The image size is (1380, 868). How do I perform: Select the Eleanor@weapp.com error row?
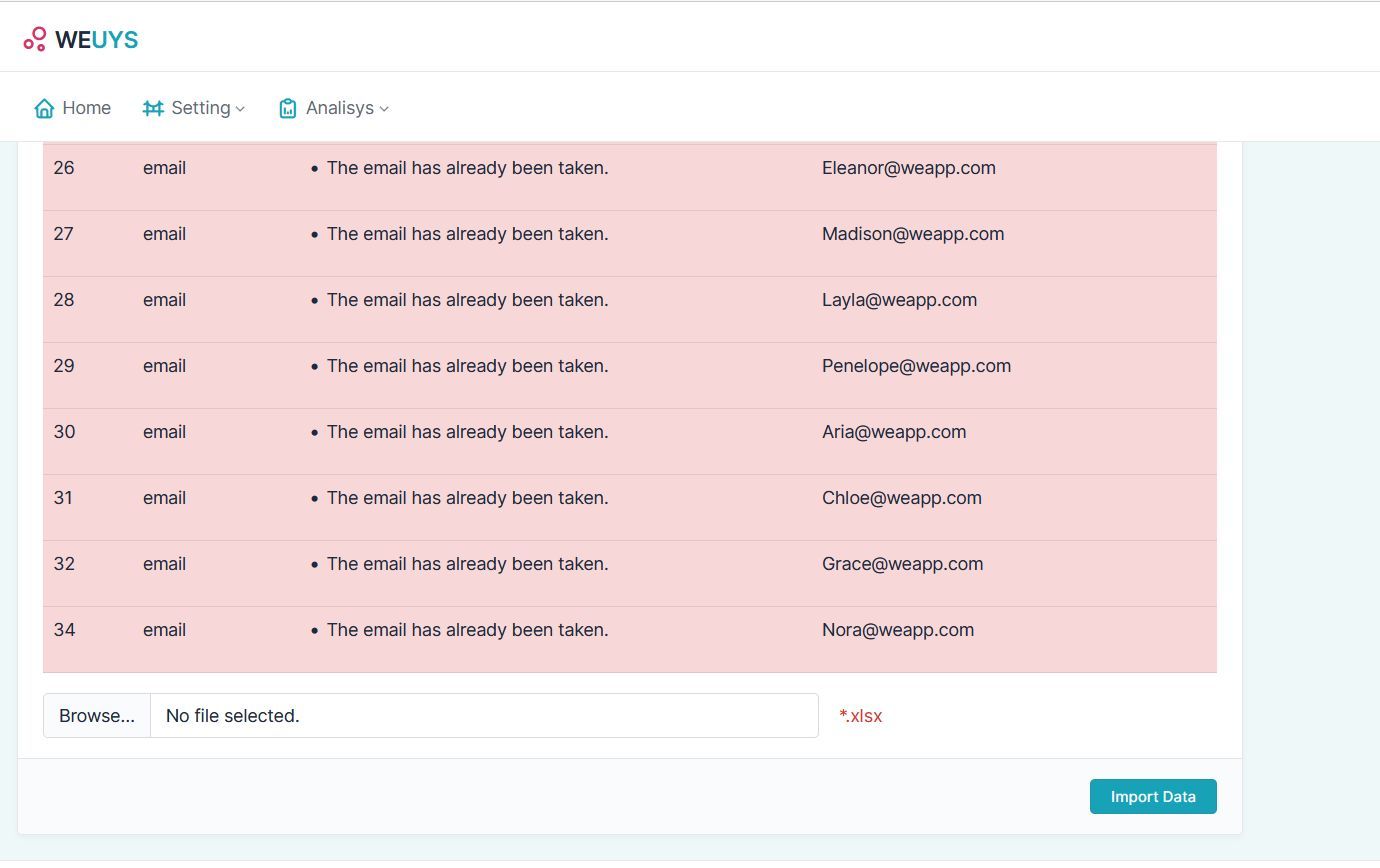pos(630,168)
